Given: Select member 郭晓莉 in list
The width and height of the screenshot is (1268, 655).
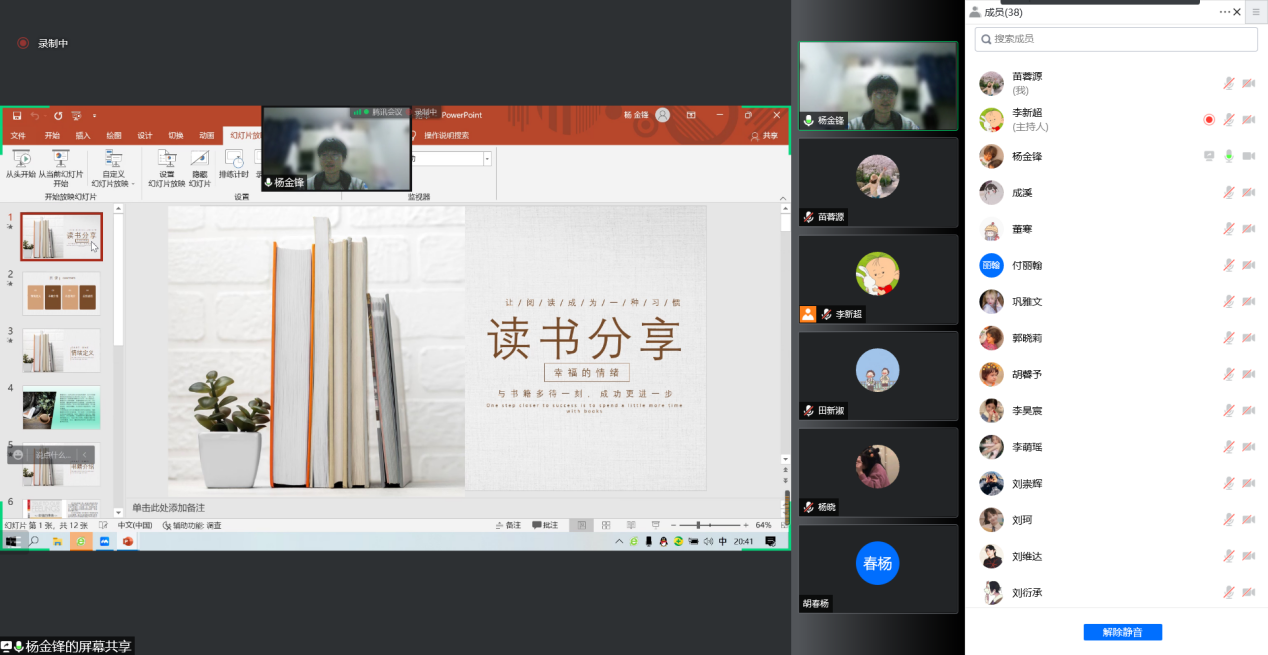Looking at the screenshot, I should [x=1116, y=338].
